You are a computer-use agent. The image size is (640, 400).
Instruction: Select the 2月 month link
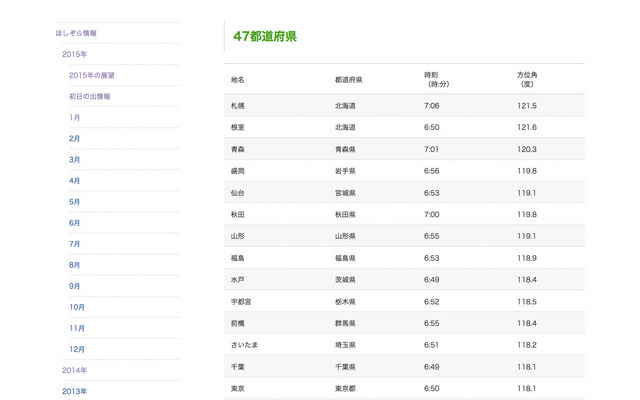(x=74, y=139)
